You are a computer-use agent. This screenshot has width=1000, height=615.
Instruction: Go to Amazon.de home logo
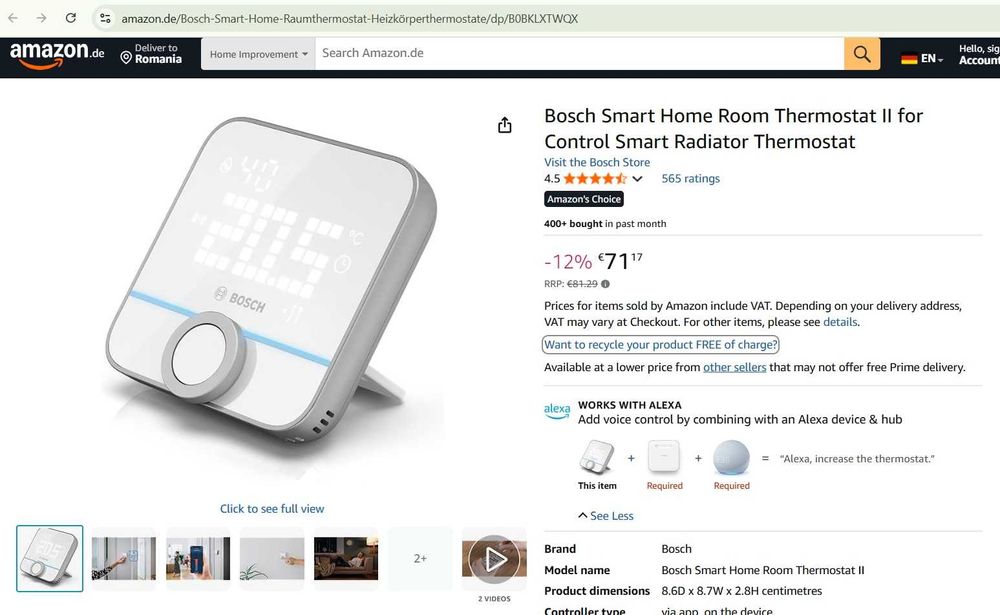[57, 55]
